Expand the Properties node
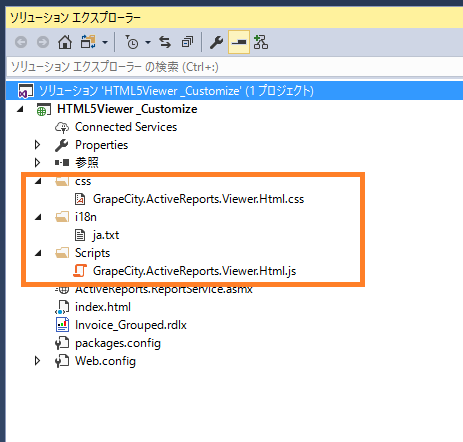 [37, 145]
